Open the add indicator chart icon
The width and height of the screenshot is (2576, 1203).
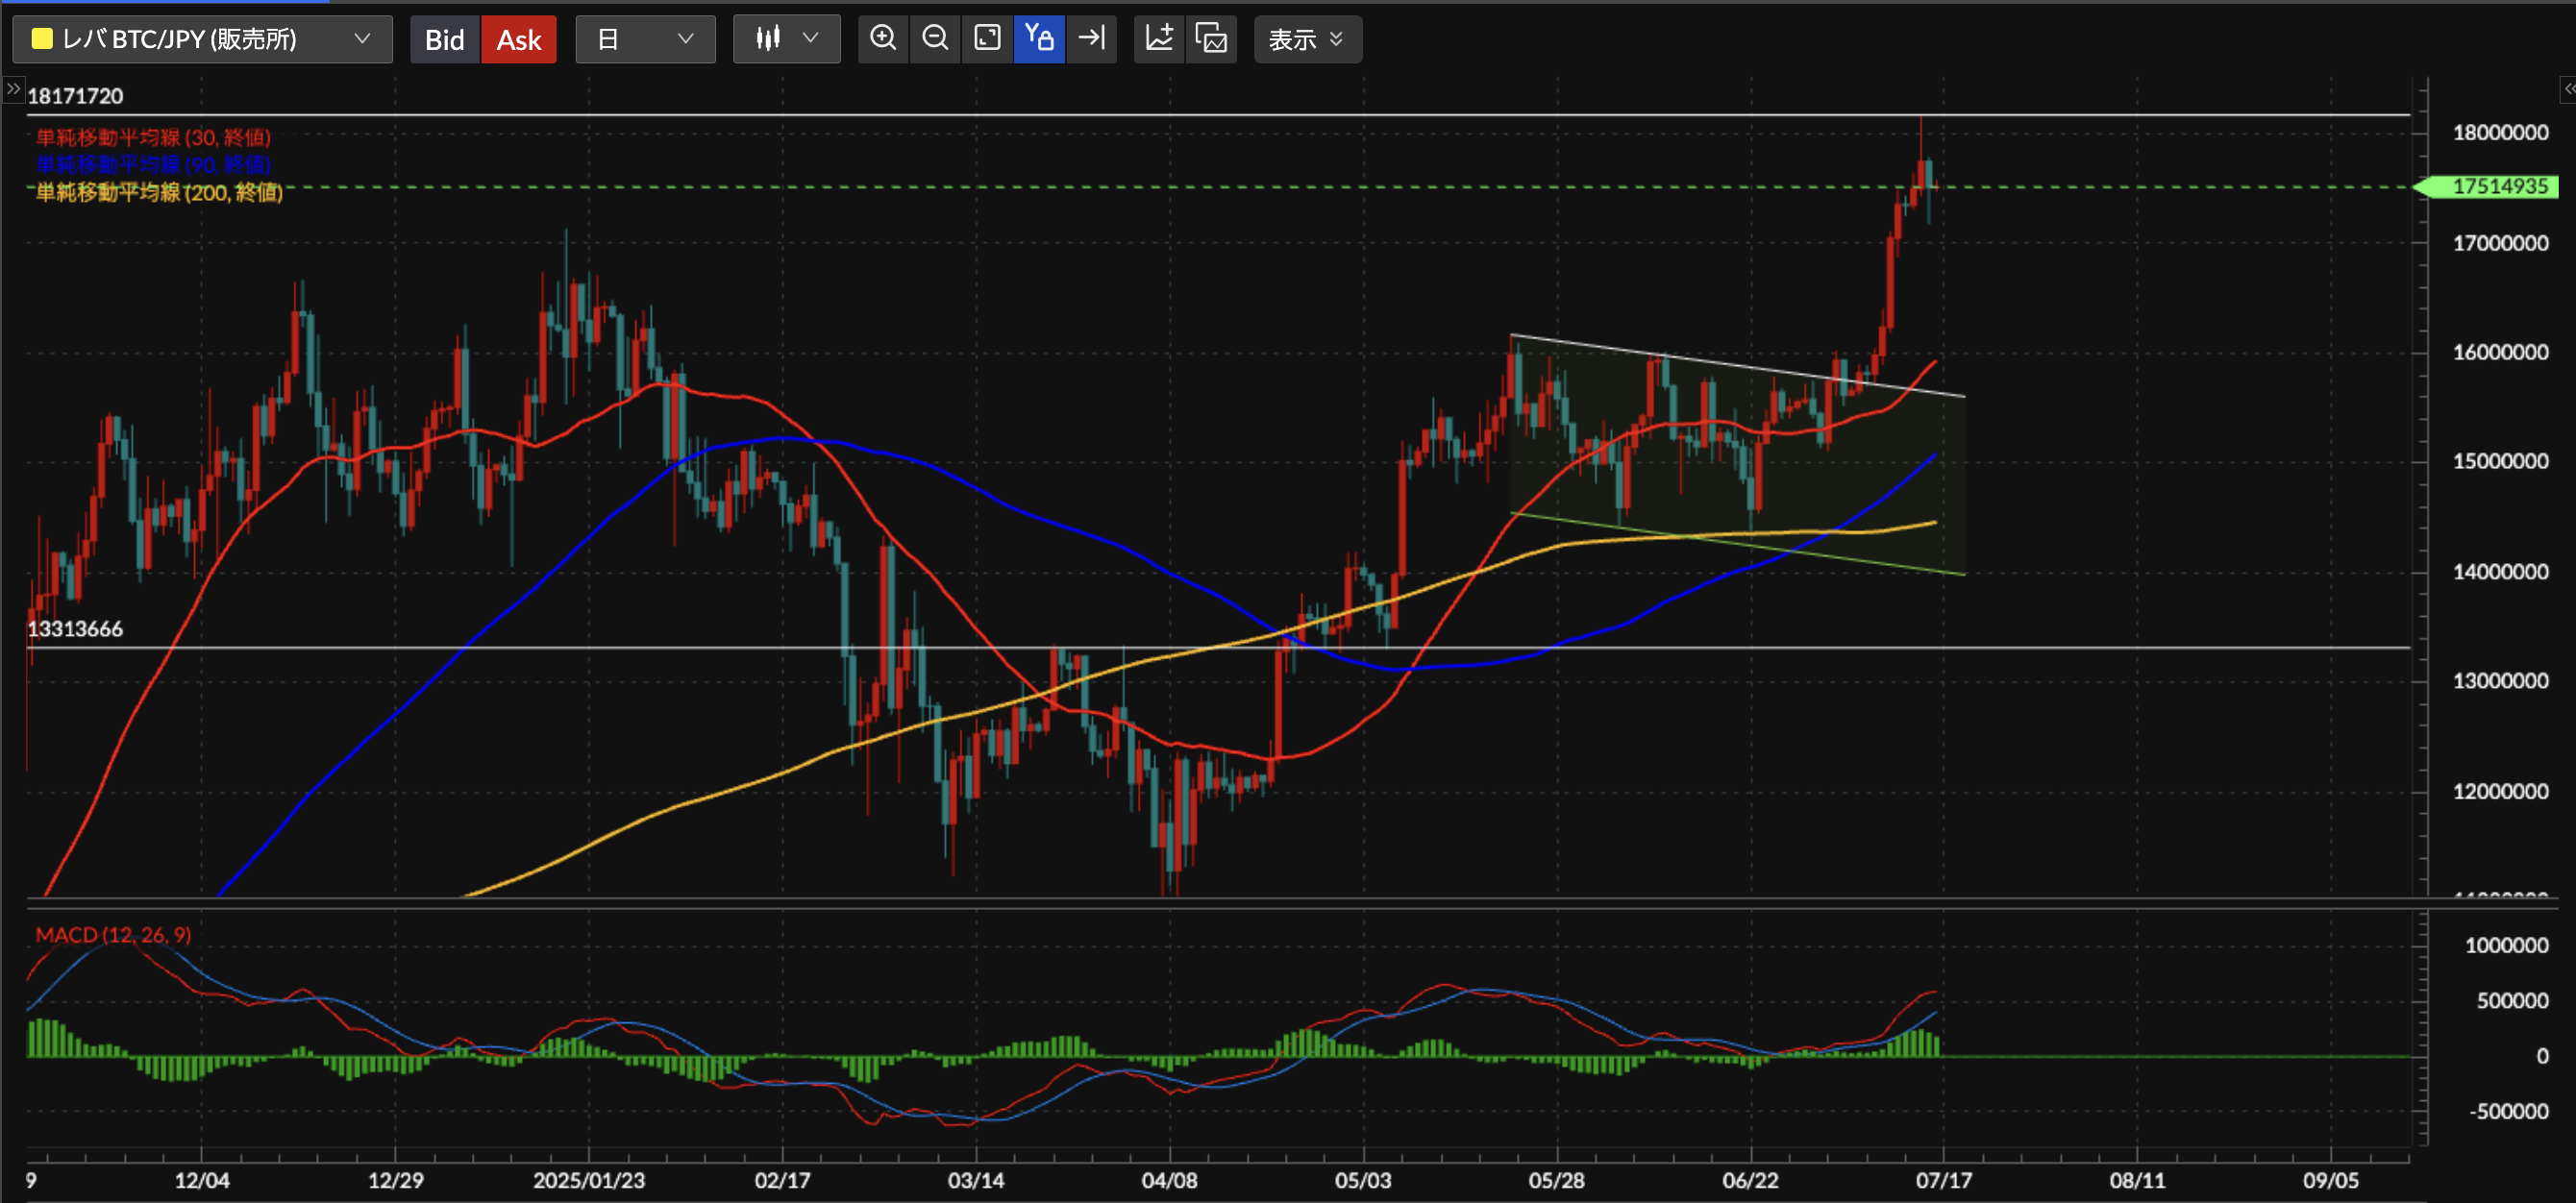pos(1159,39)
